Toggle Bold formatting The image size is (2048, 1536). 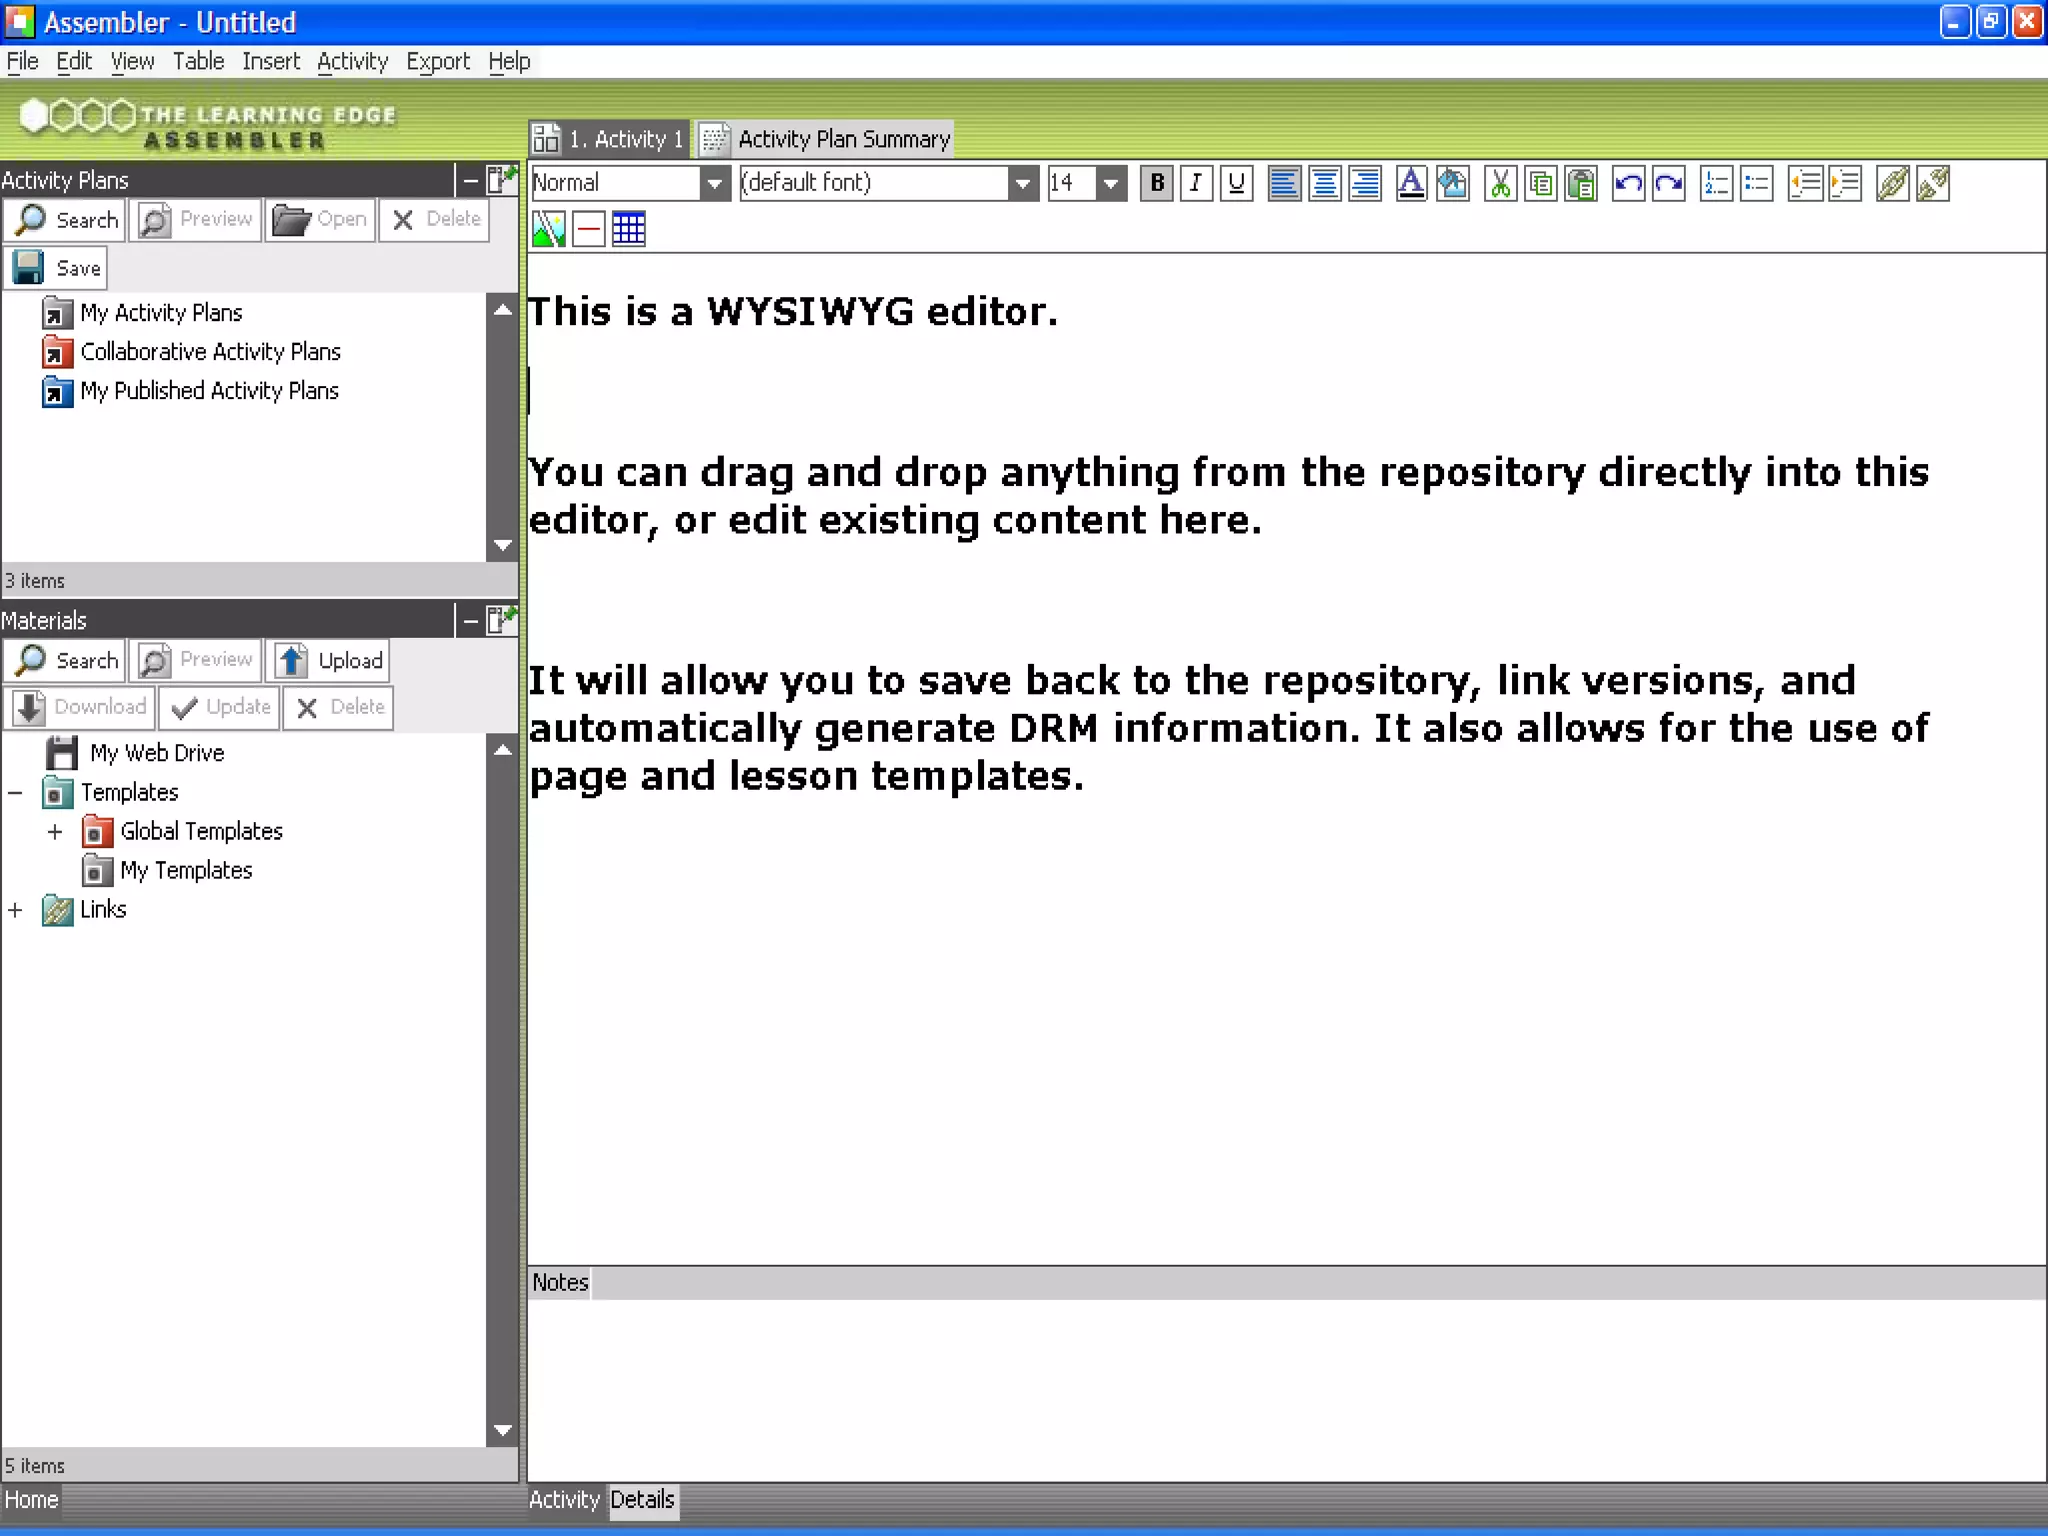[x=1157, y=183]
